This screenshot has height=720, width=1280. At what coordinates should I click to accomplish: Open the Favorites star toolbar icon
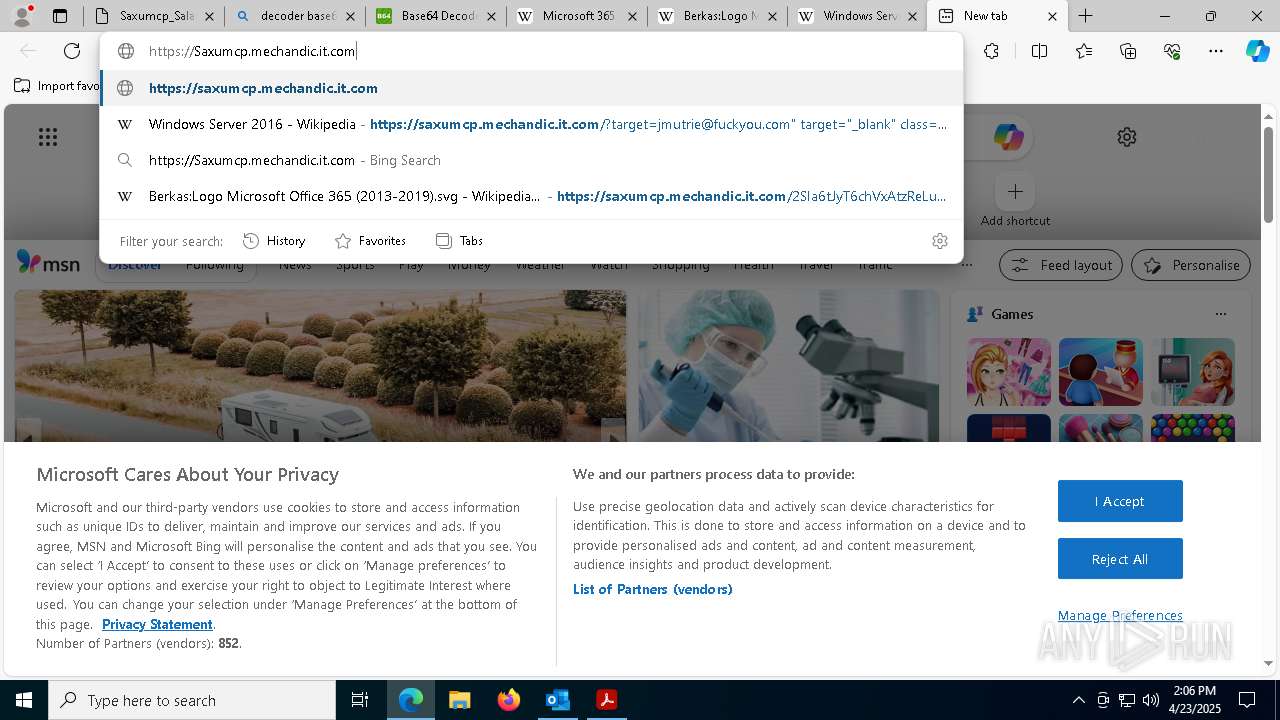pyautogui.click(x=1084, y=51)
